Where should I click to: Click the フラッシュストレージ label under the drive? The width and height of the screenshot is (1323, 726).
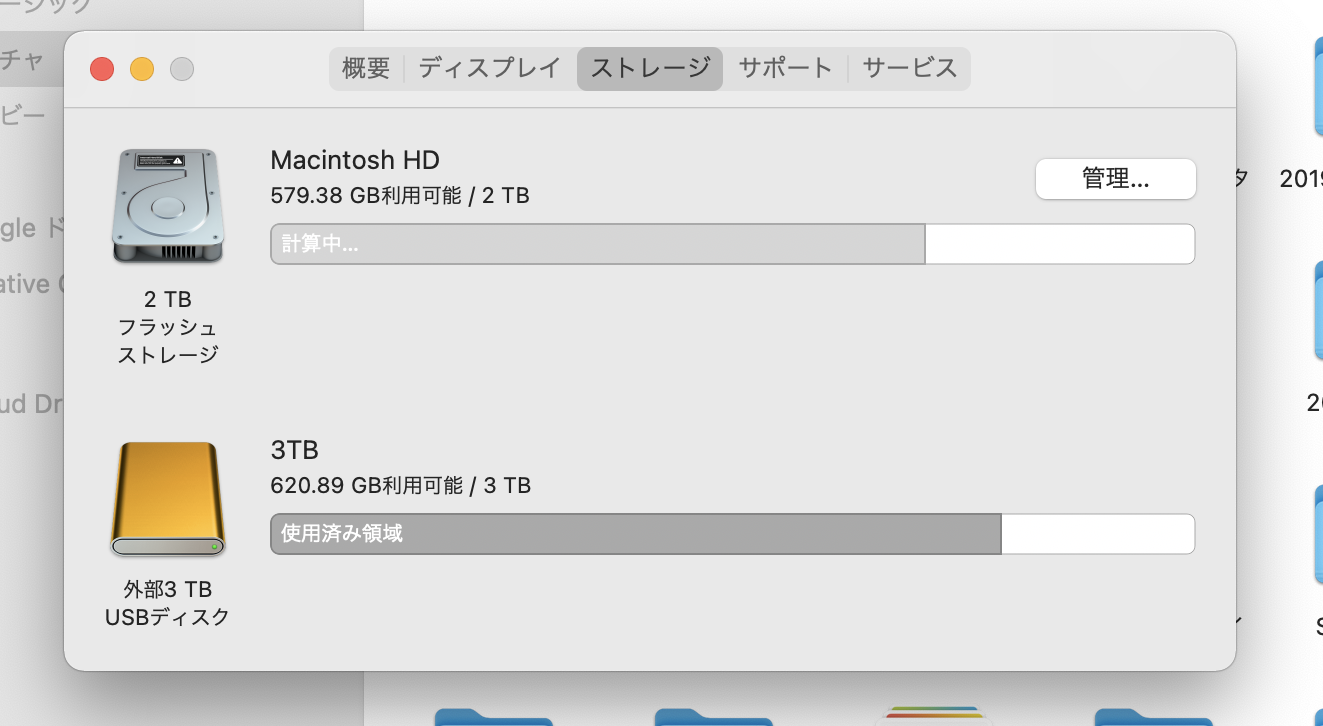tap(167, 341)
